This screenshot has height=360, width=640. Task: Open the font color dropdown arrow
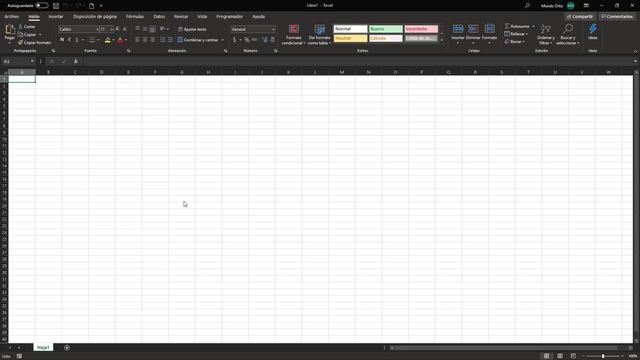[x=126, y=40]
